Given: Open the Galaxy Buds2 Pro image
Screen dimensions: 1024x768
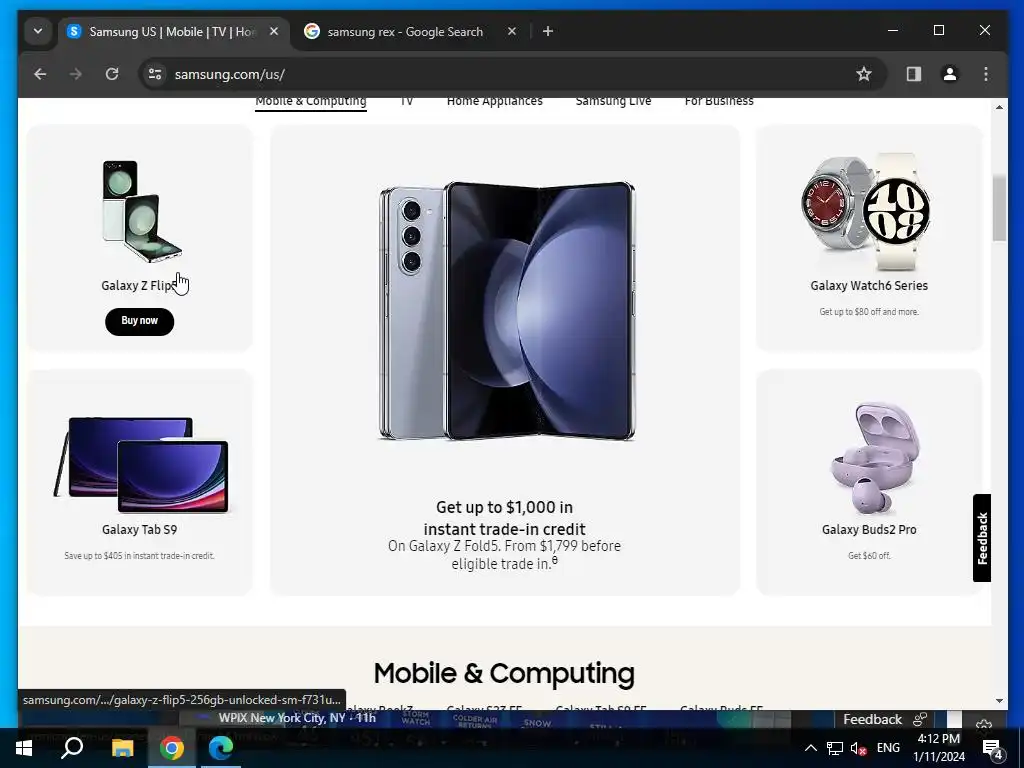Looking at the screenshot, I should (875, 458).
